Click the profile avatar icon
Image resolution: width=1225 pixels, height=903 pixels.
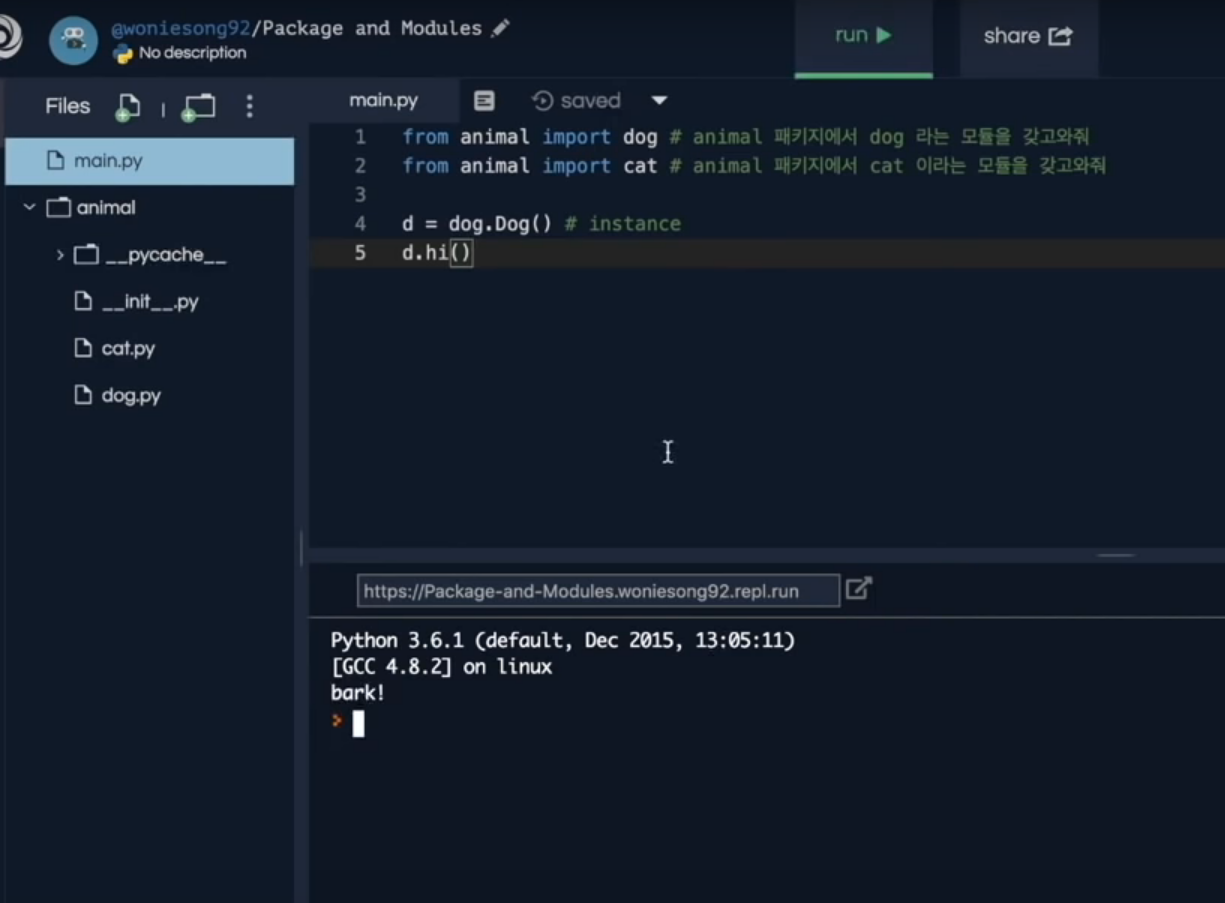click(x=73, y=39)
